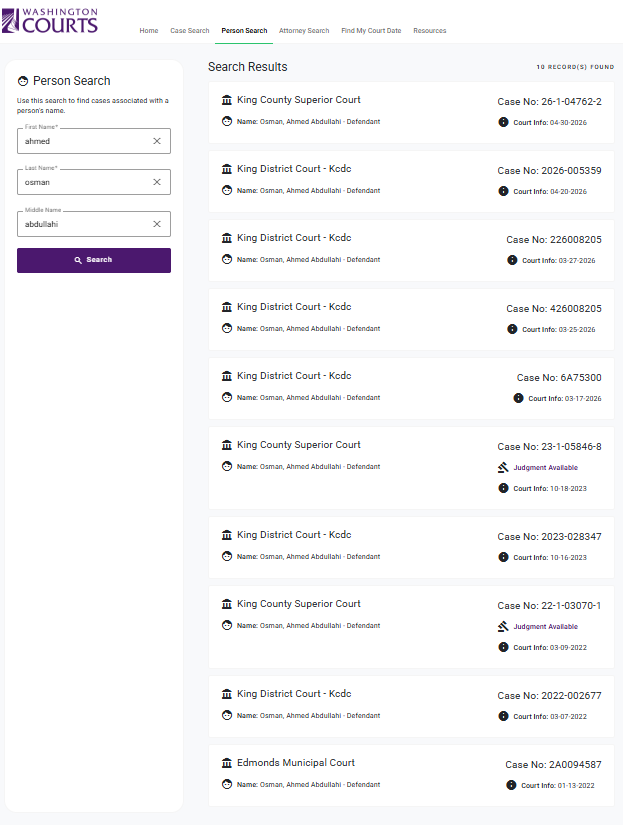Image resolution: width=623 pixels, height=825 pixels.
Task: Click Court Info icon for date 03-17-2026
Action: click(x=518, y=398)
